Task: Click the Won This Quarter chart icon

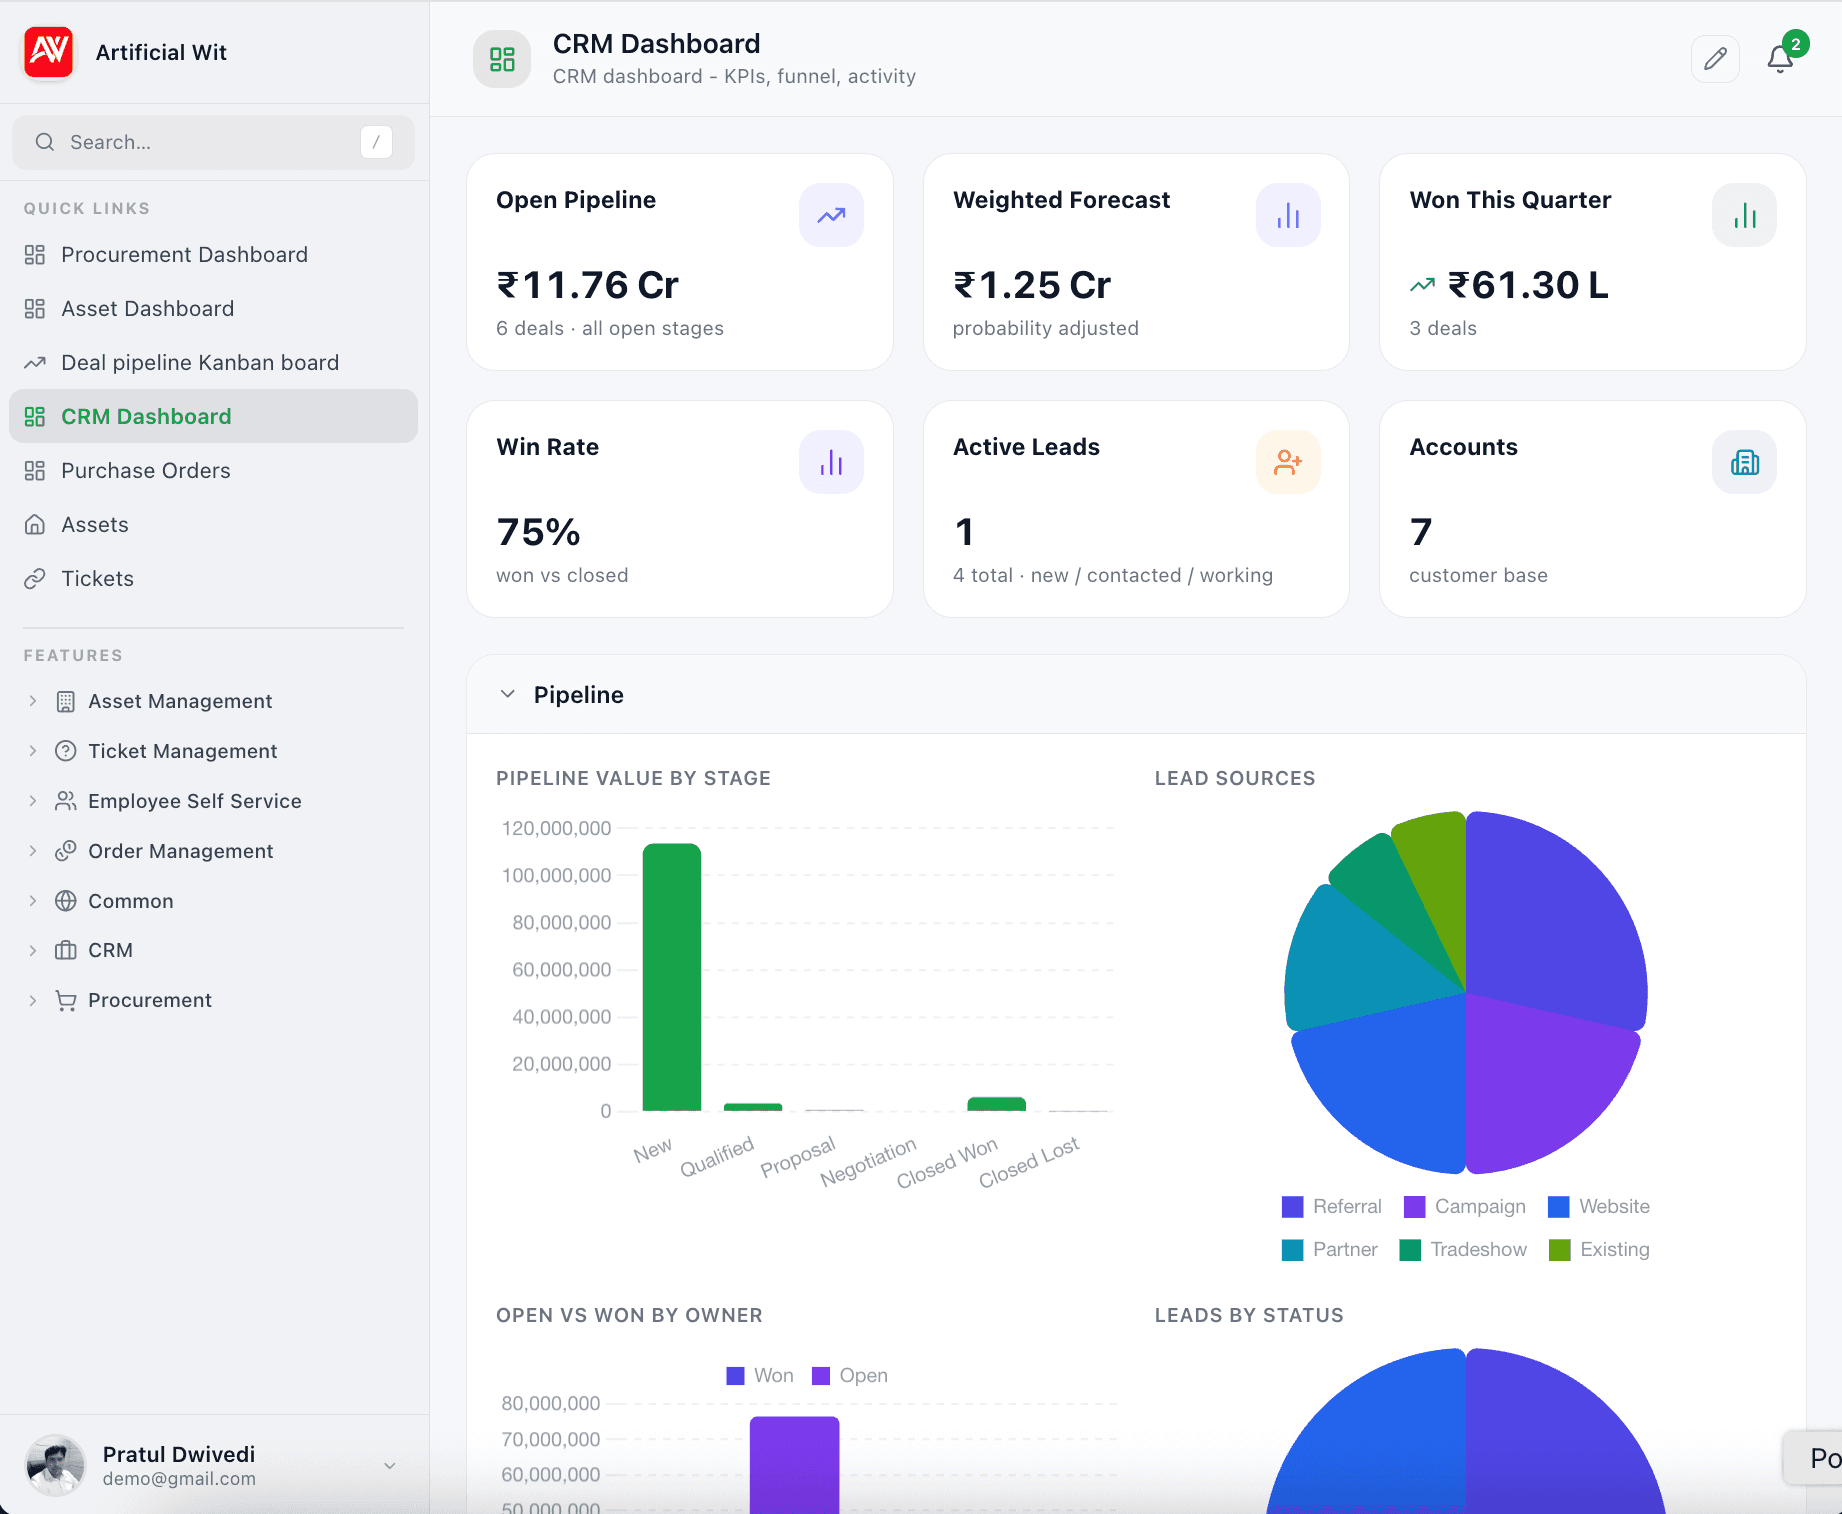Action: [x=1744, y=215]
